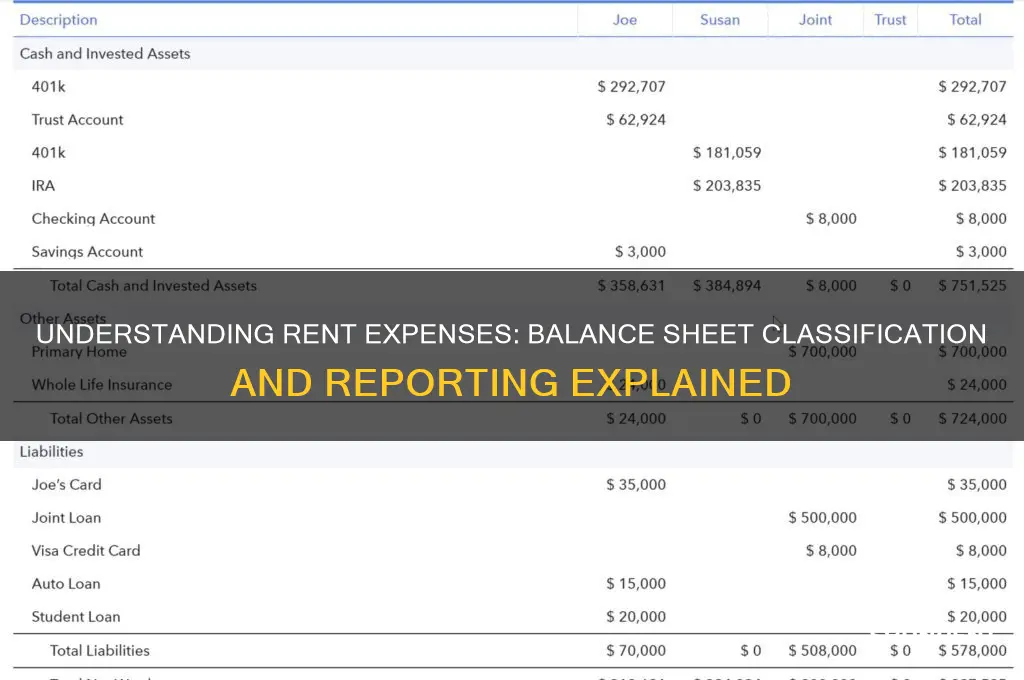
Task: Click the Total column $ 20,000 value
Action: [x=977, y=617]
